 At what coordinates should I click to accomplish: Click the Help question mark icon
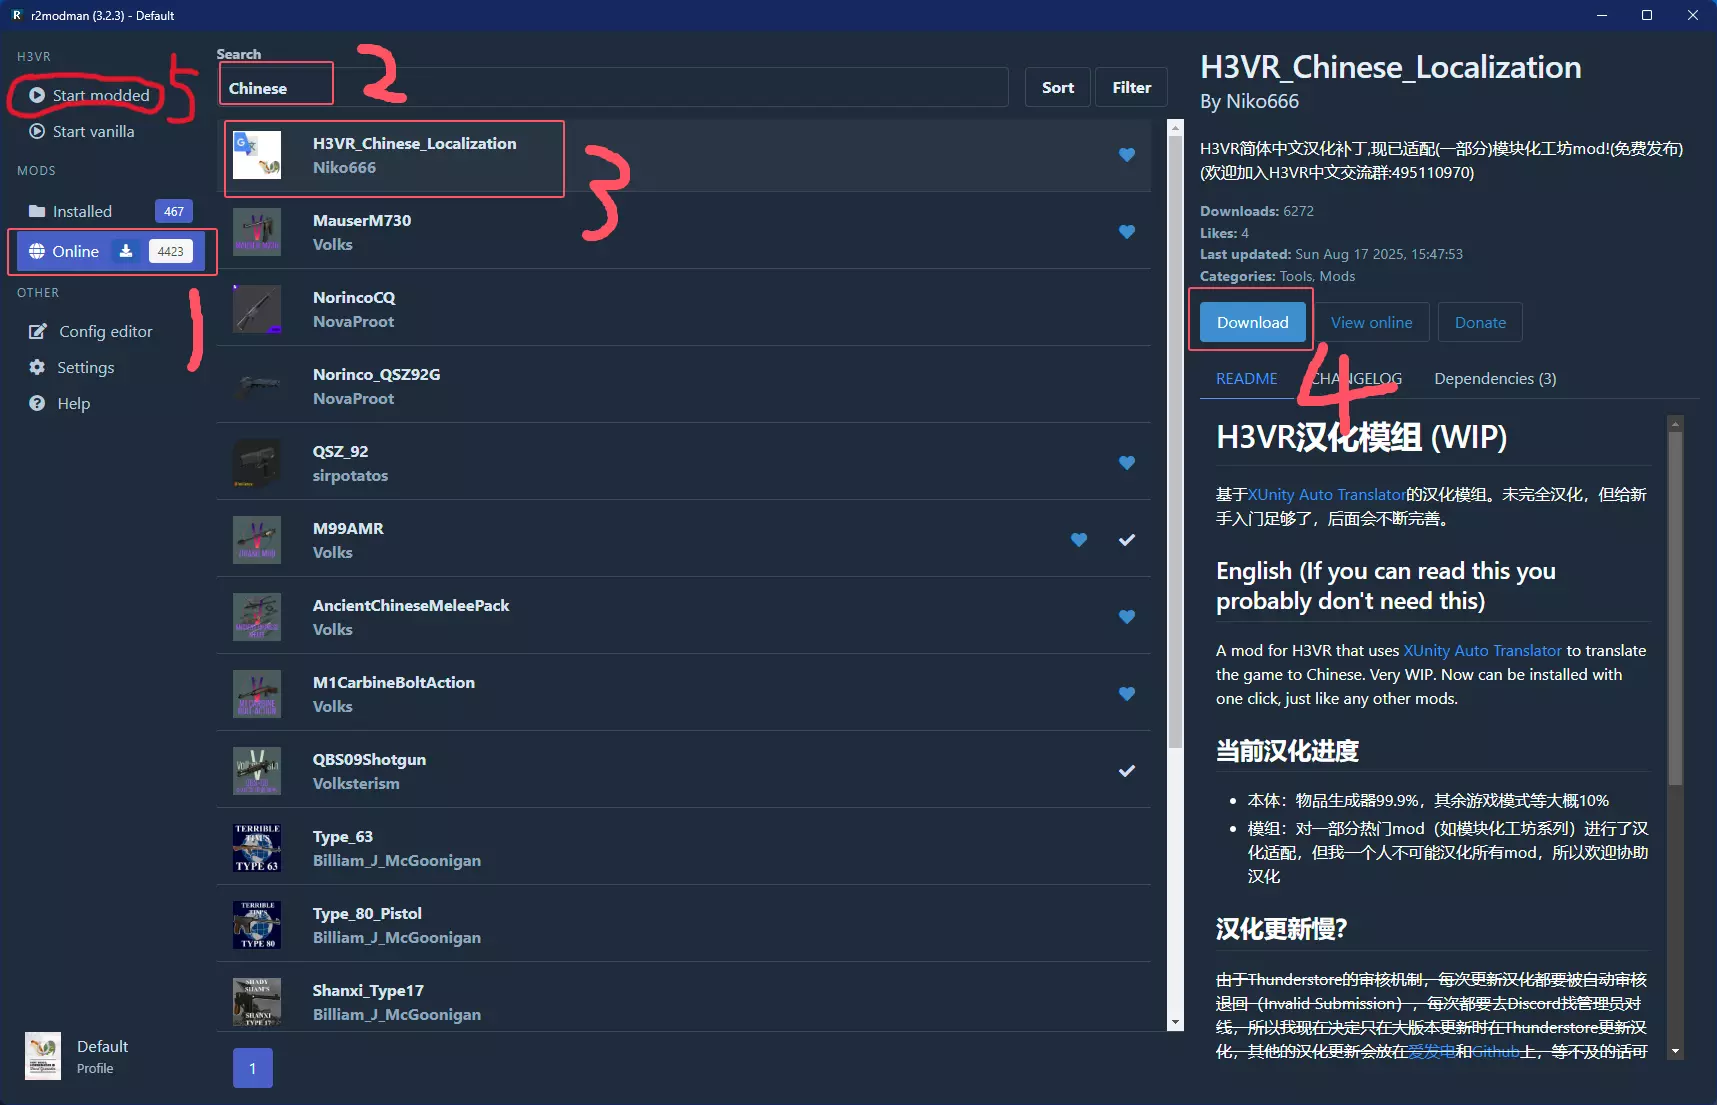coord(37,403)
